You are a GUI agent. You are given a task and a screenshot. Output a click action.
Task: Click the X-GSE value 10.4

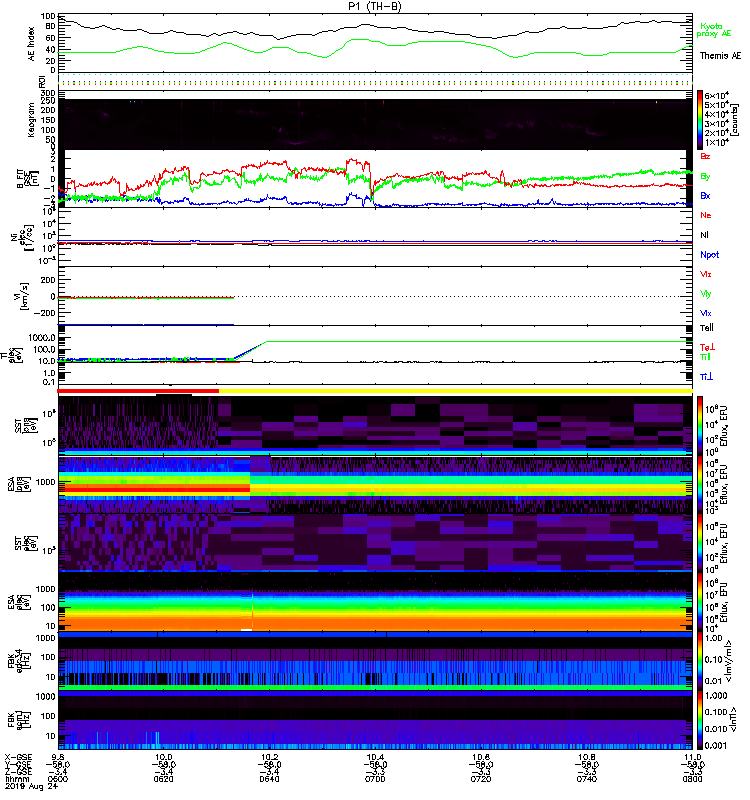pos(375,757)
